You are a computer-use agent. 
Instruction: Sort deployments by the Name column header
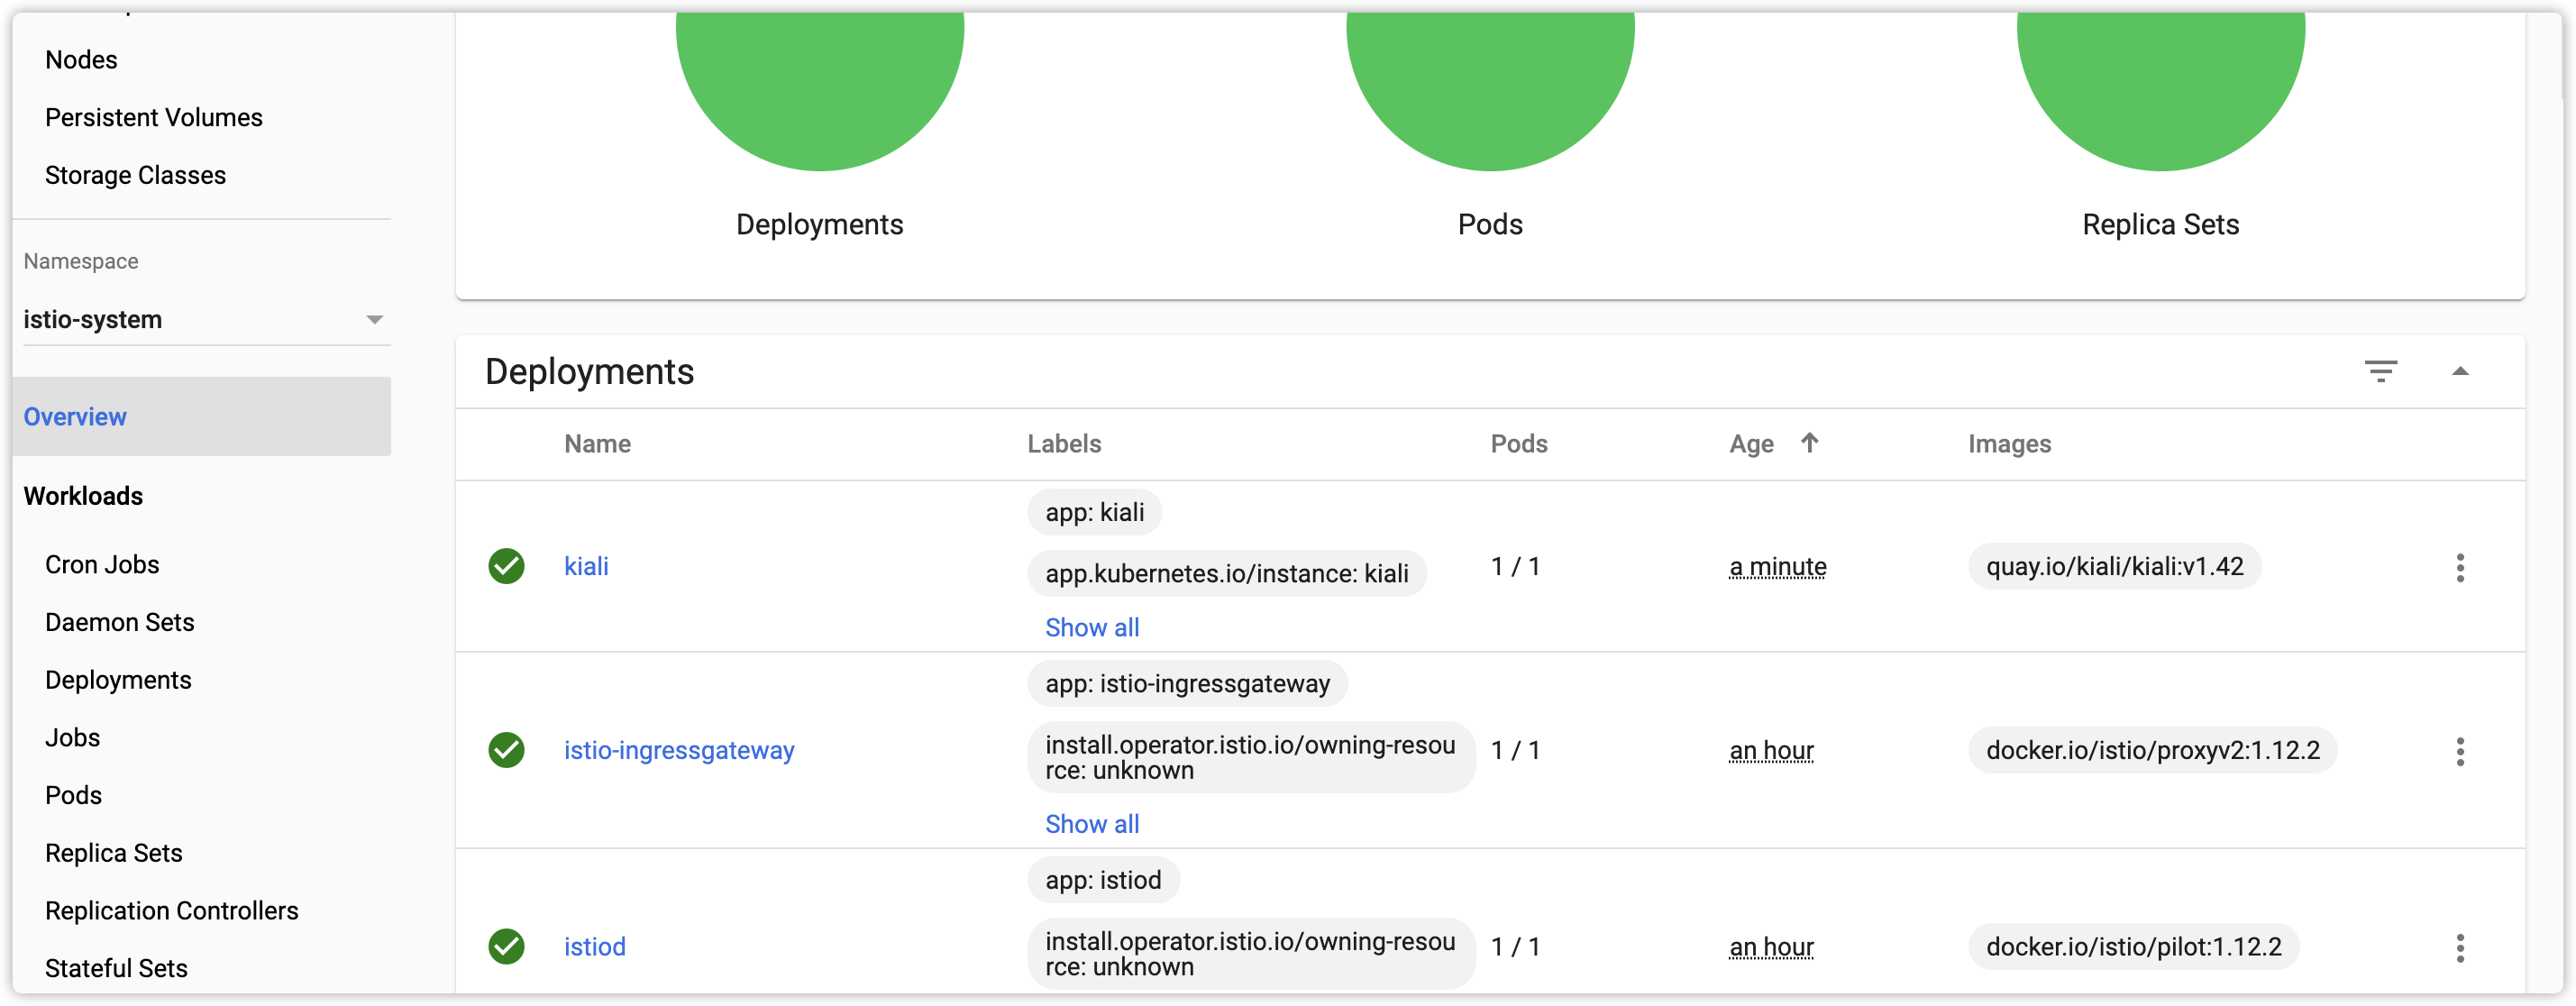[597, 444]
